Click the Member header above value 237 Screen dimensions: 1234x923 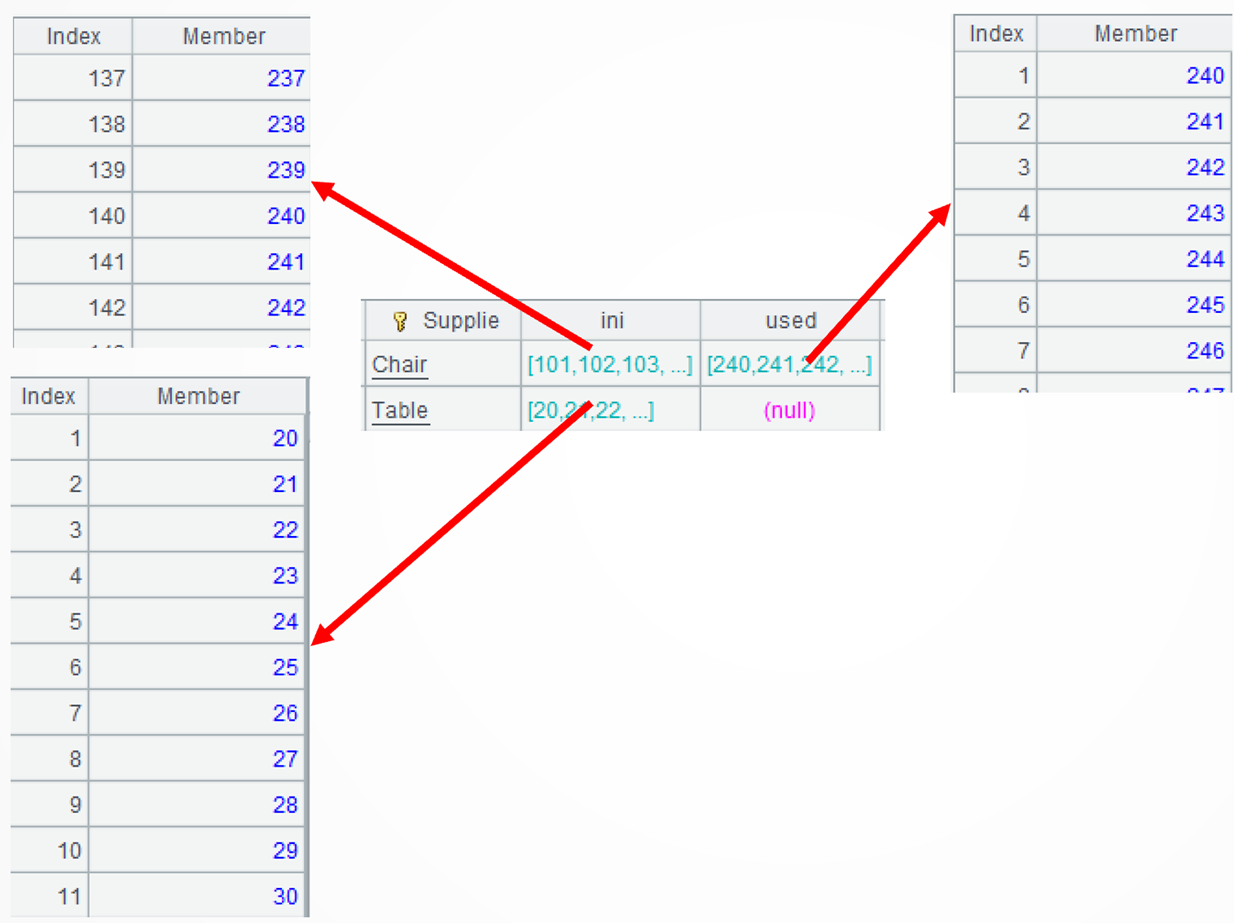coord(224,36)
